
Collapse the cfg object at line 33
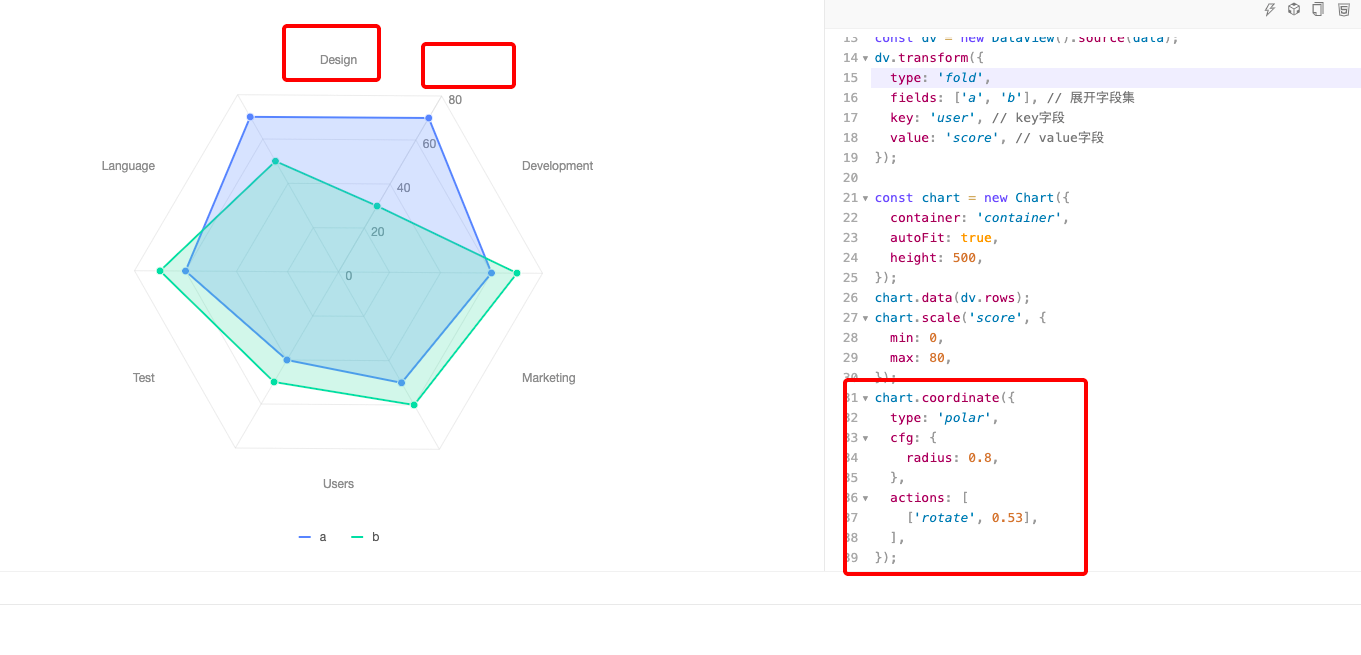pos(864,437)
